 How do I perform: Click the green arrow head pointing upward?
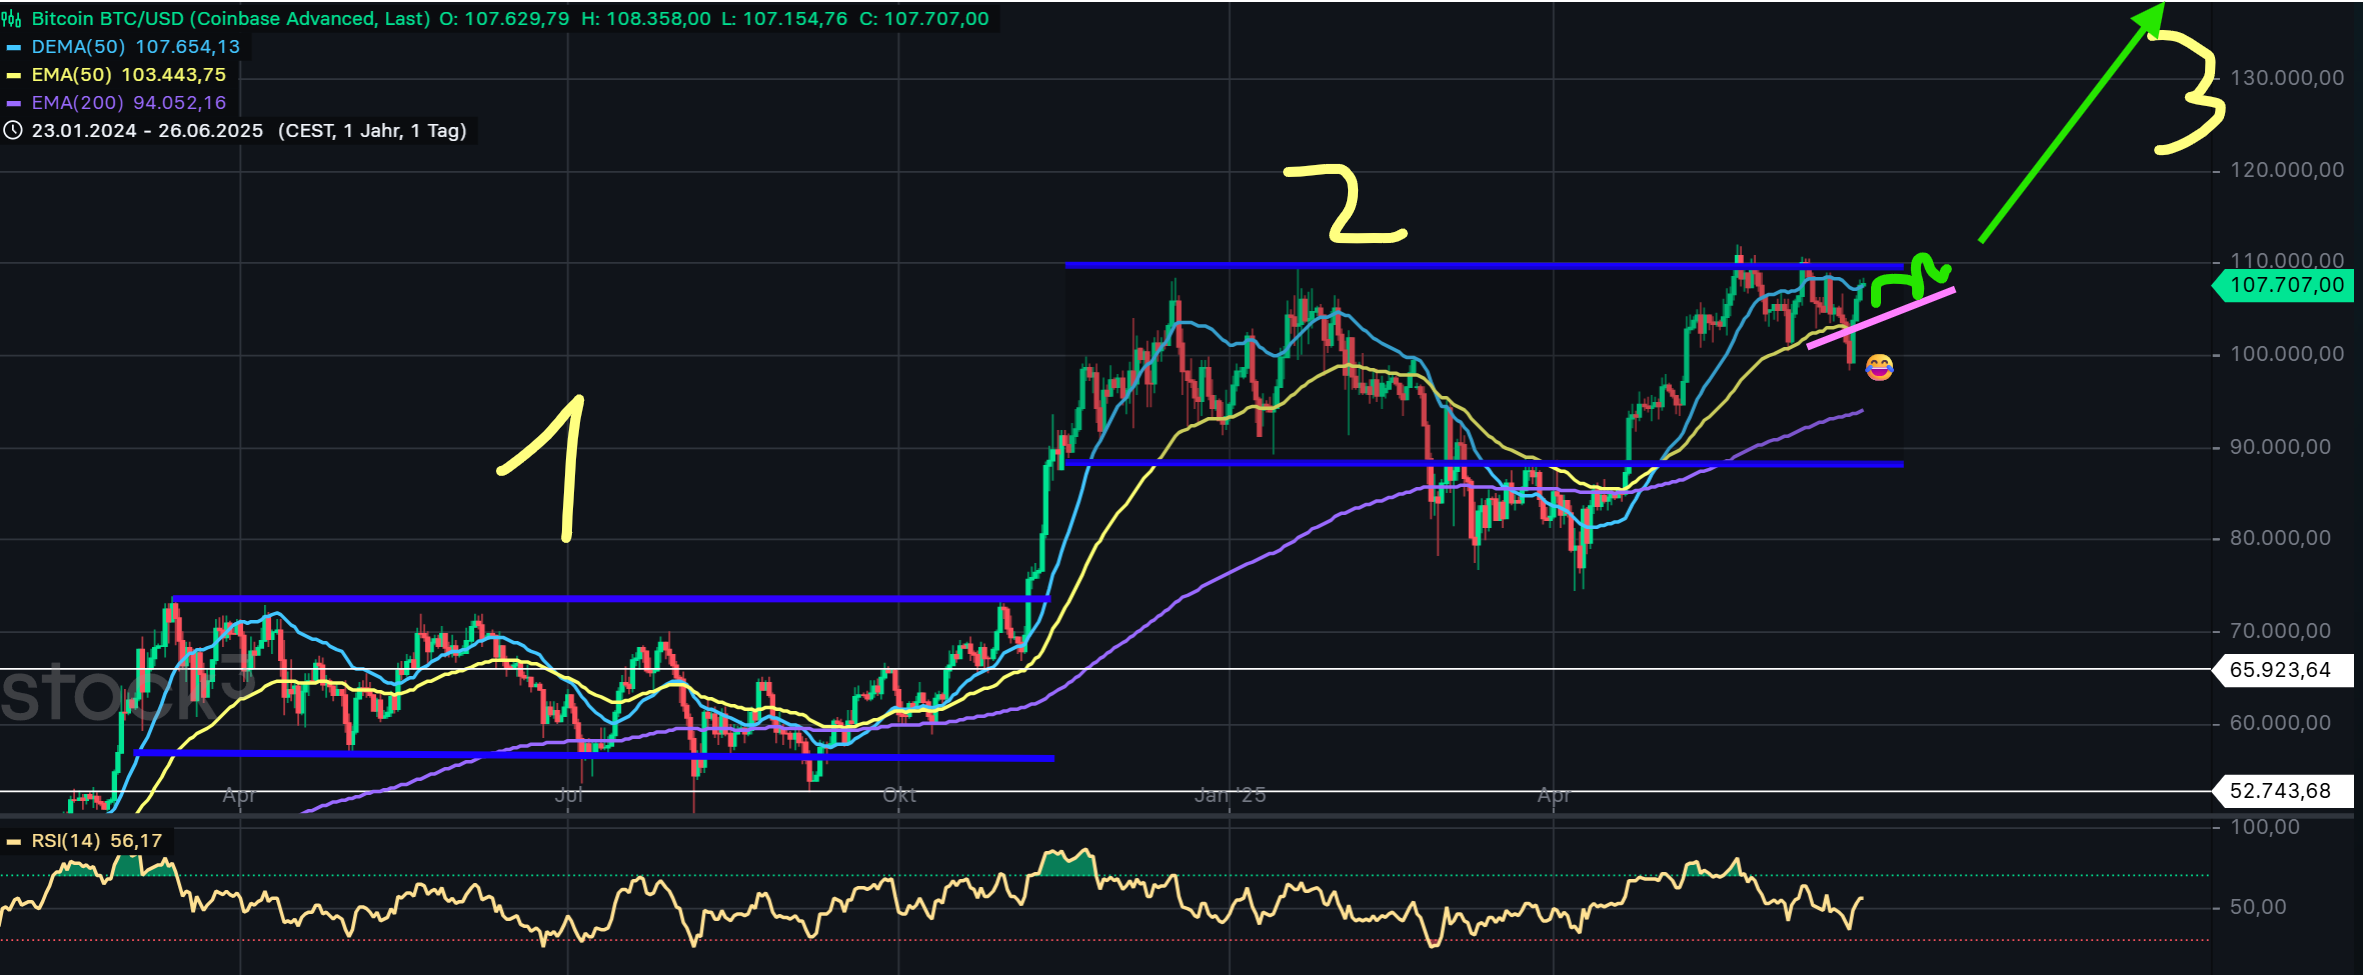pyautogui.click(x=2150, y=20)
